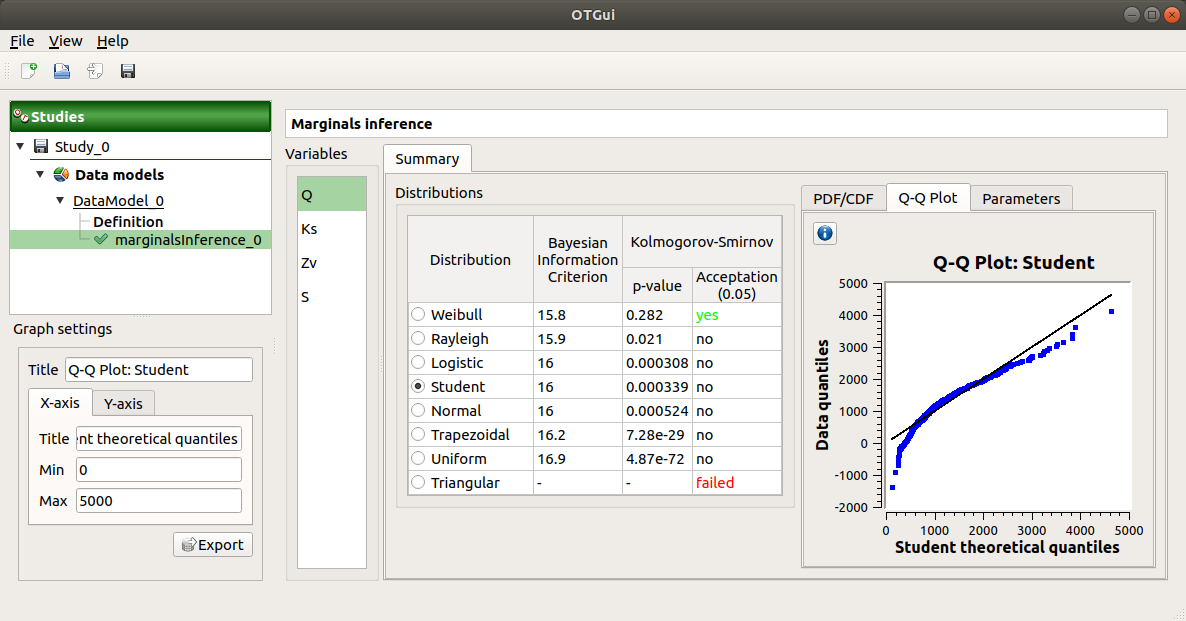Open an existing study via the folder icon

tap(60, 70)
